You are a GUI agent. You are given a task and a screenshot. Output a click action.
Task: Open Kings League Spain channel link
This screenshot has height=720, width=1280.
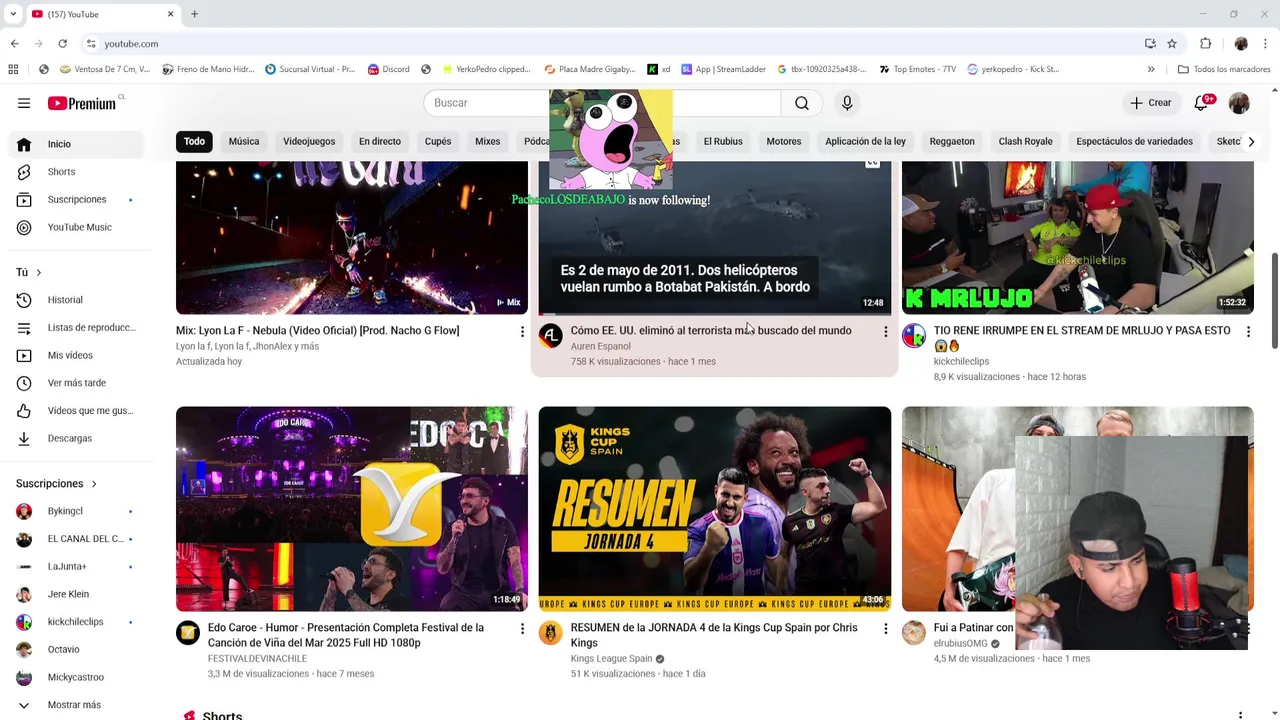(611, 658)
